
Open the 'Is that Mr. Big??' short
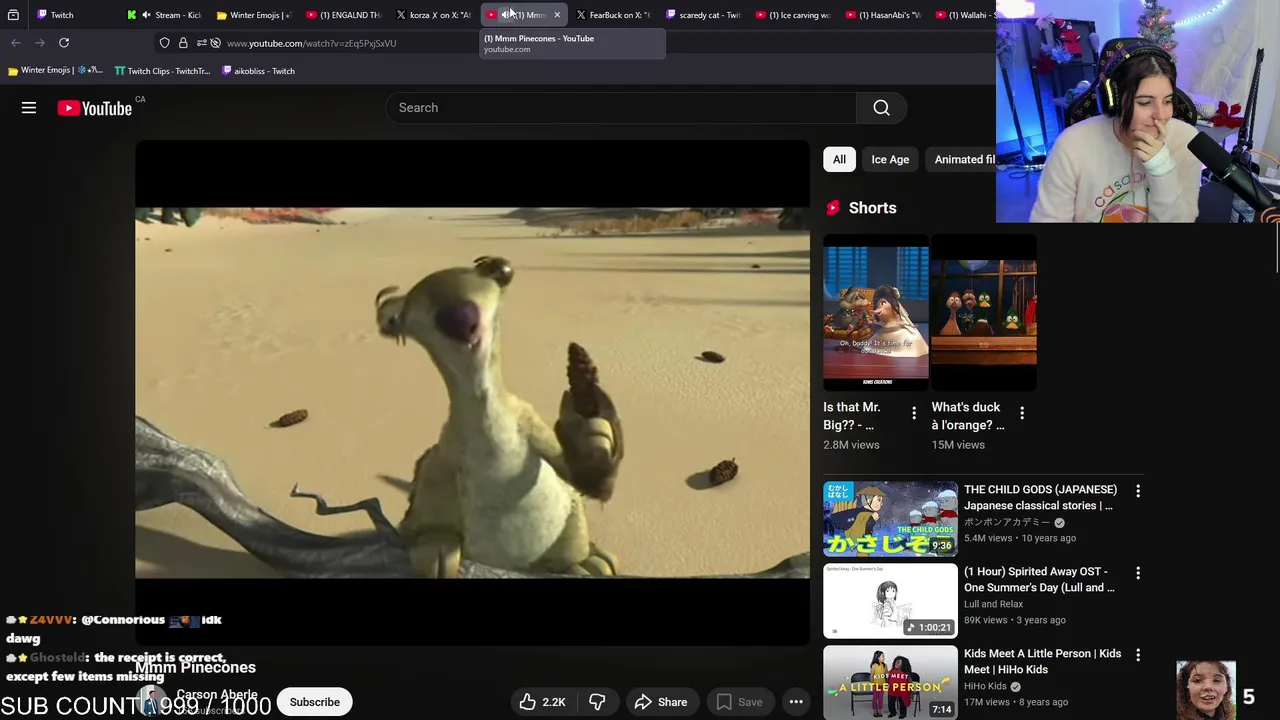click(876, 312)
